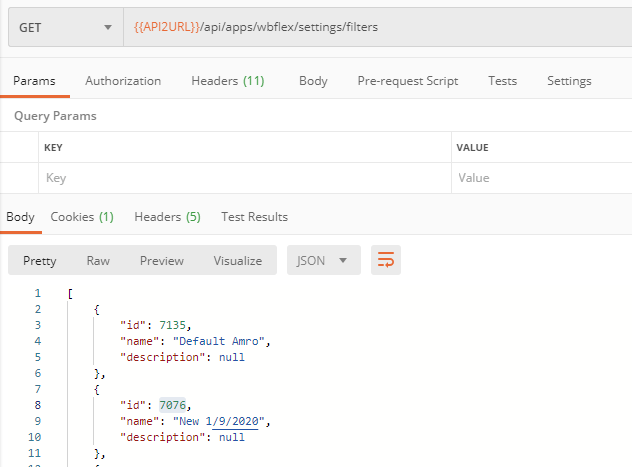Go to the Tests tab
Image resolution: width=632 pixels, height=467 pixels.
click(502, 81)
